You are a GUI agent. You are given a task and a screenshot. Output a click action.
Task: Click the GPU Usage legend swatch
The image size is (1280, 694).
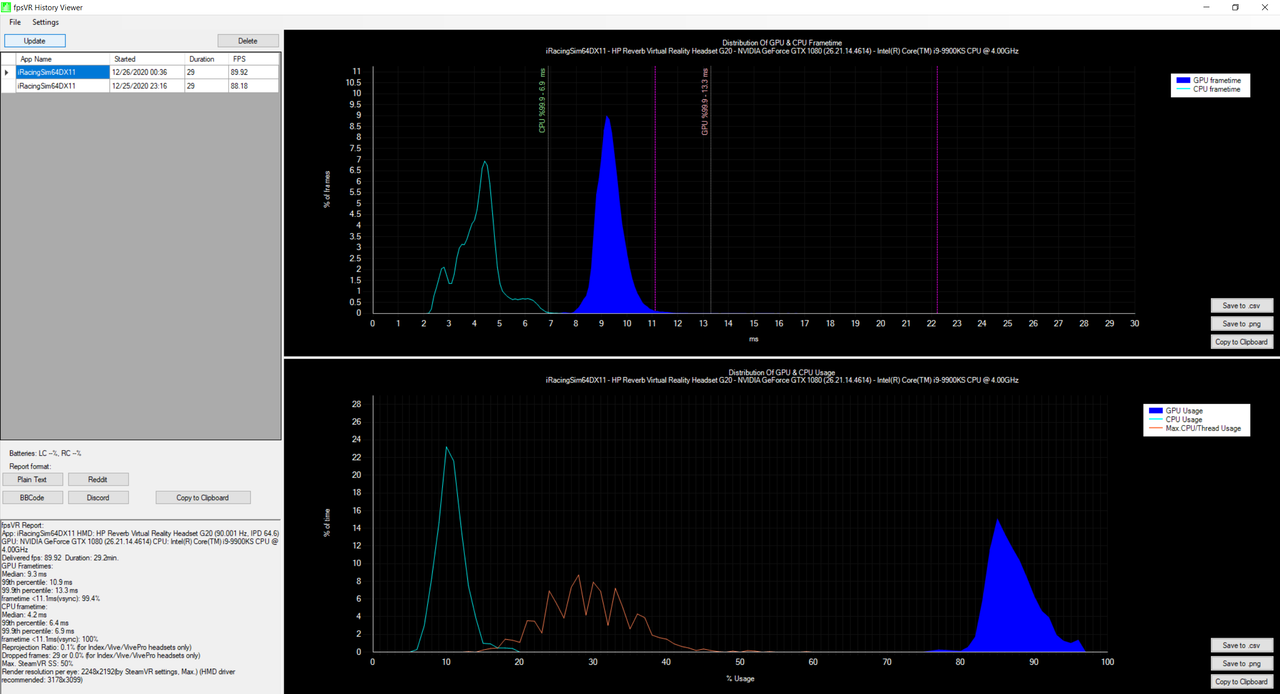1154,411
